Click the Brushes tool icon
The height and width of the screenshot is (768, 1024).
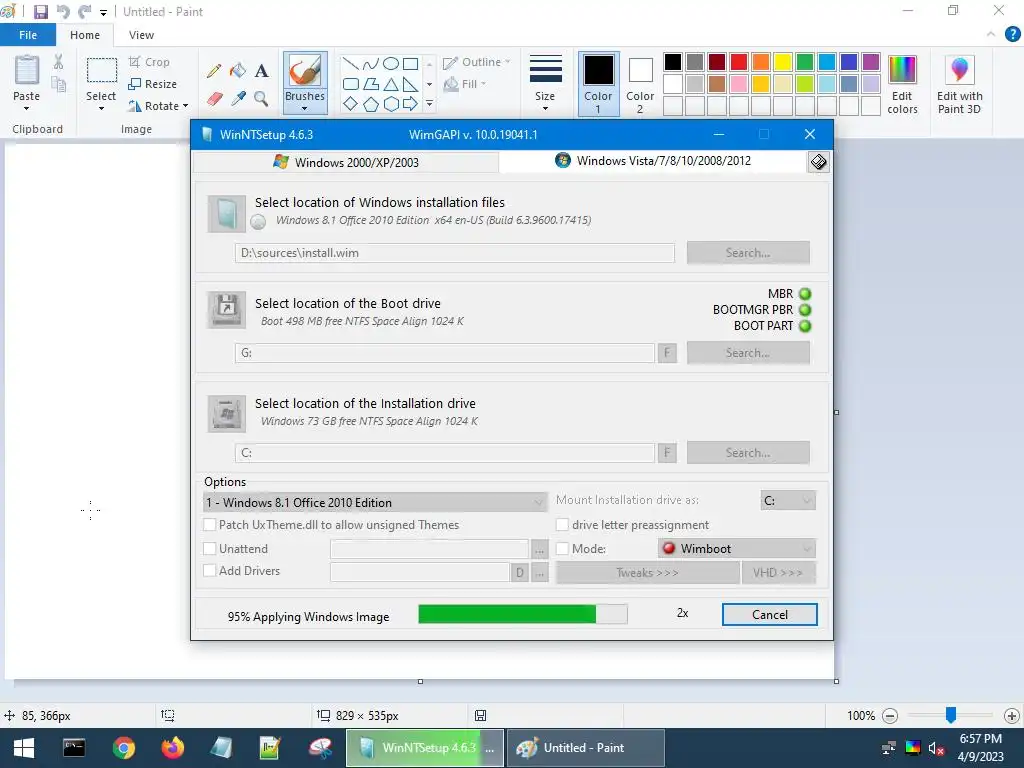pyautogui.click(x=305, y=71)
